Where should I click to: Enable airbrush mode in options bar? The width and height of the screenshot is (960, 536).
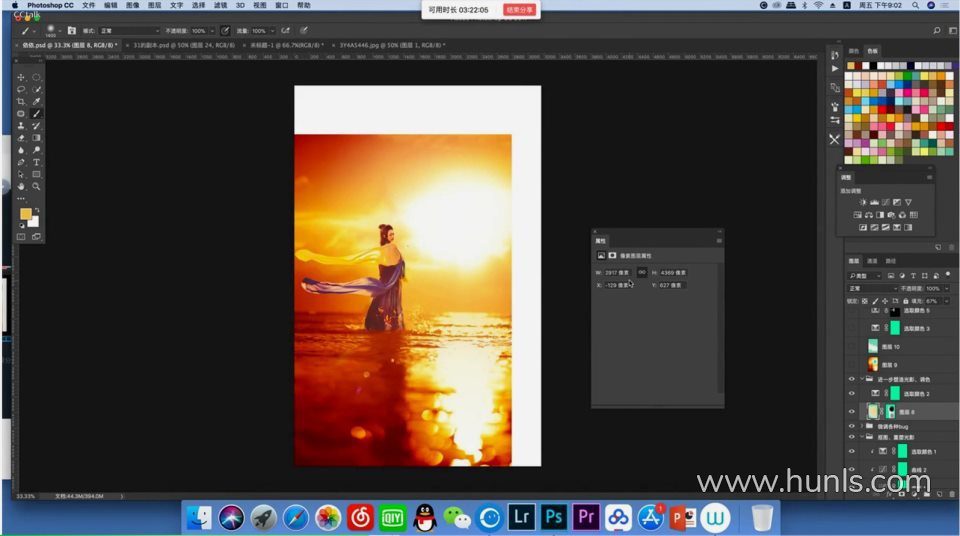point(285,30)
